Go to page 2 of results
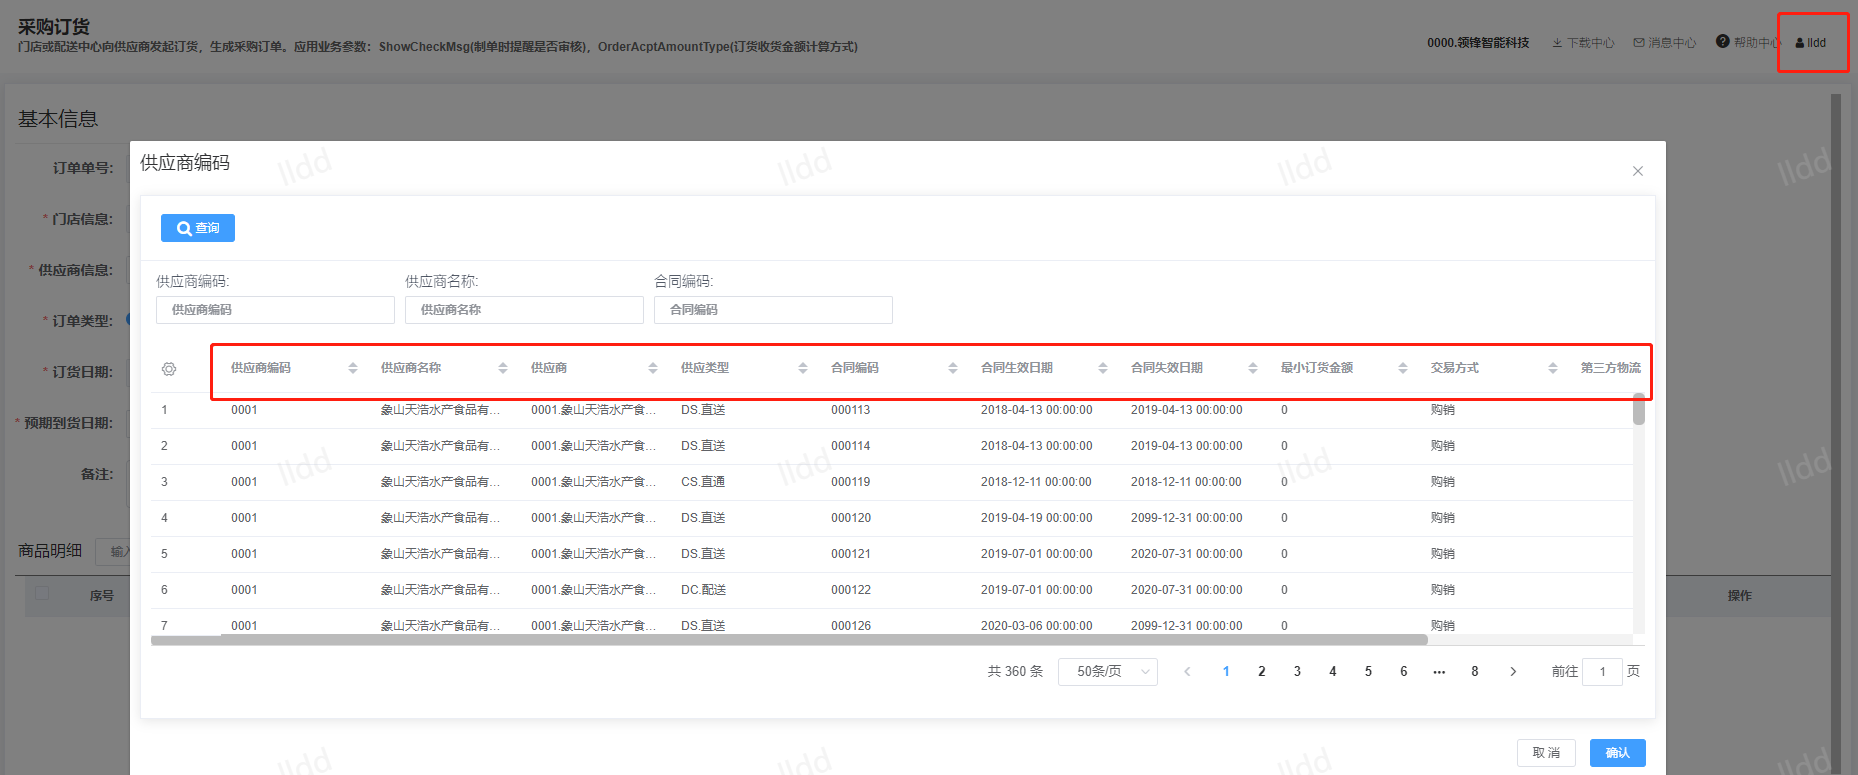The height and width of the screenshot is (775, 1858). click(1262, 672)
